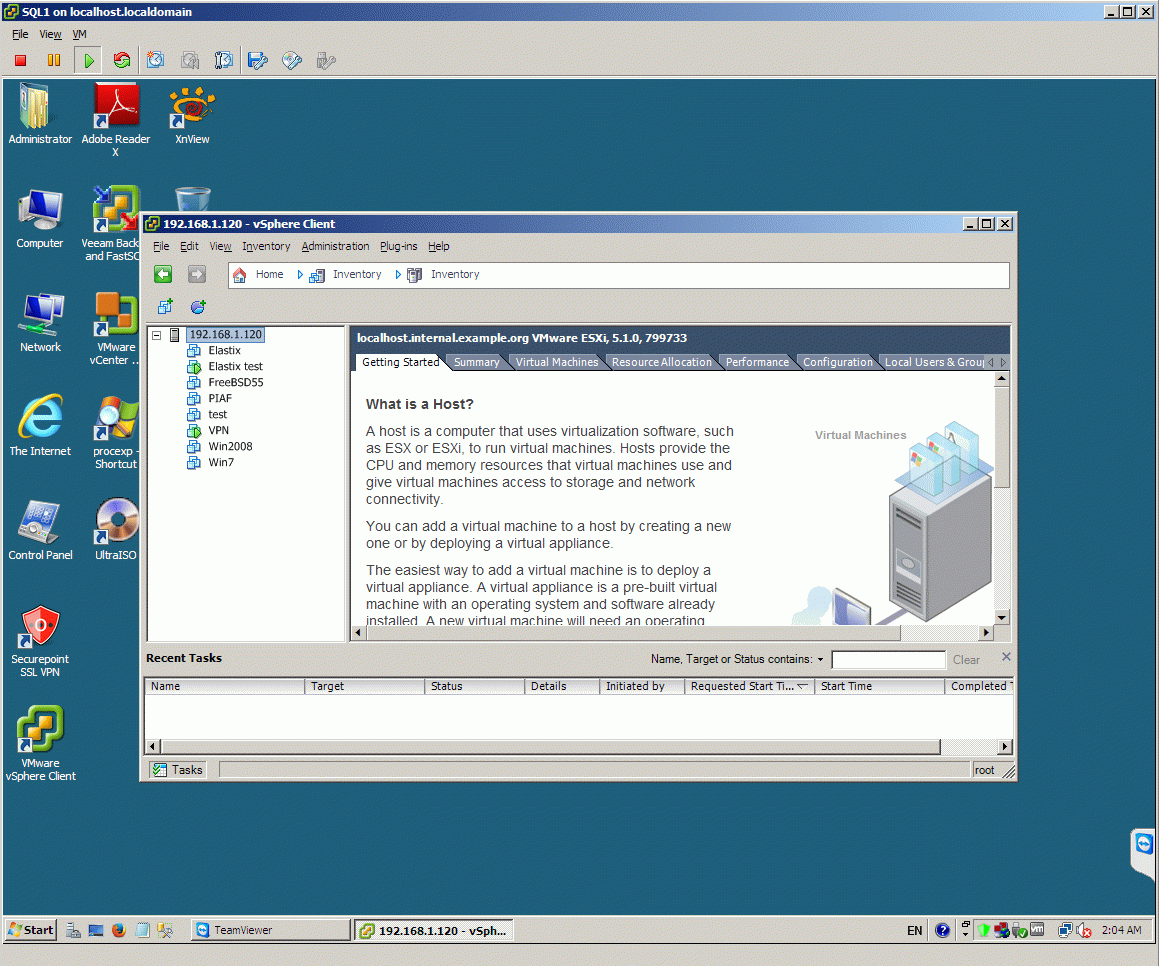This screenshot has width=1159, height=966.
Task: Click the tab scroll left arrow
Action: (x=990, y=362)
